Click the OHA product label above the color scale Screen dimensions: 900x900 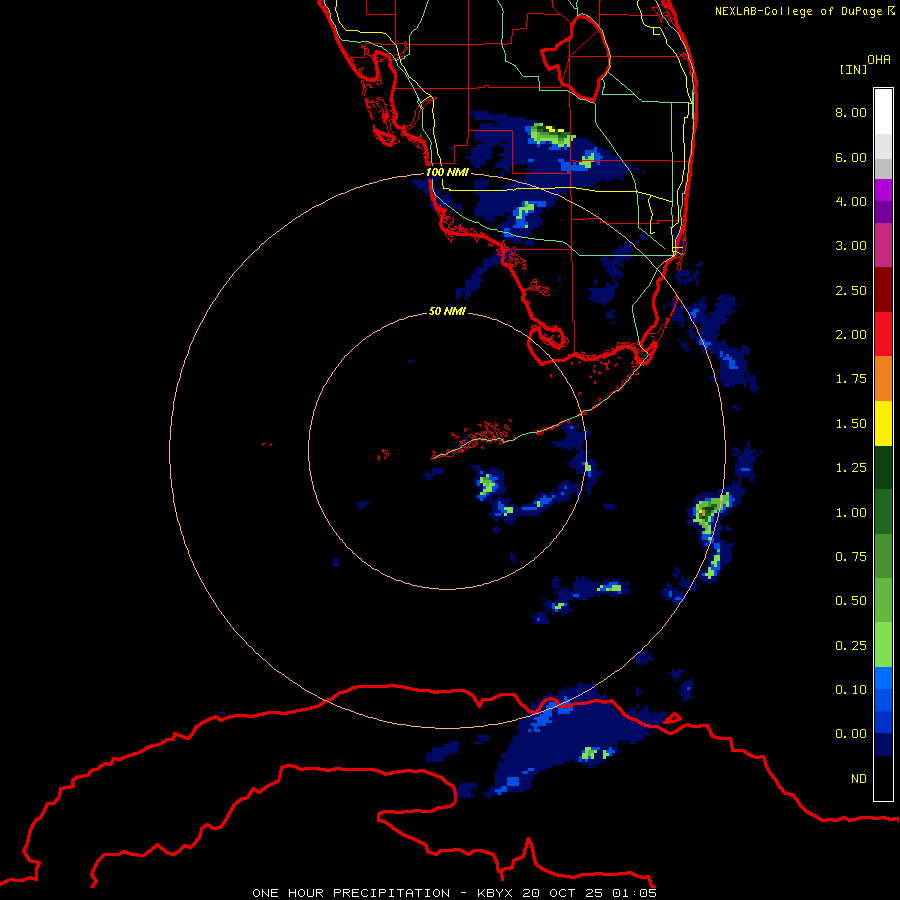pos(879,60)
